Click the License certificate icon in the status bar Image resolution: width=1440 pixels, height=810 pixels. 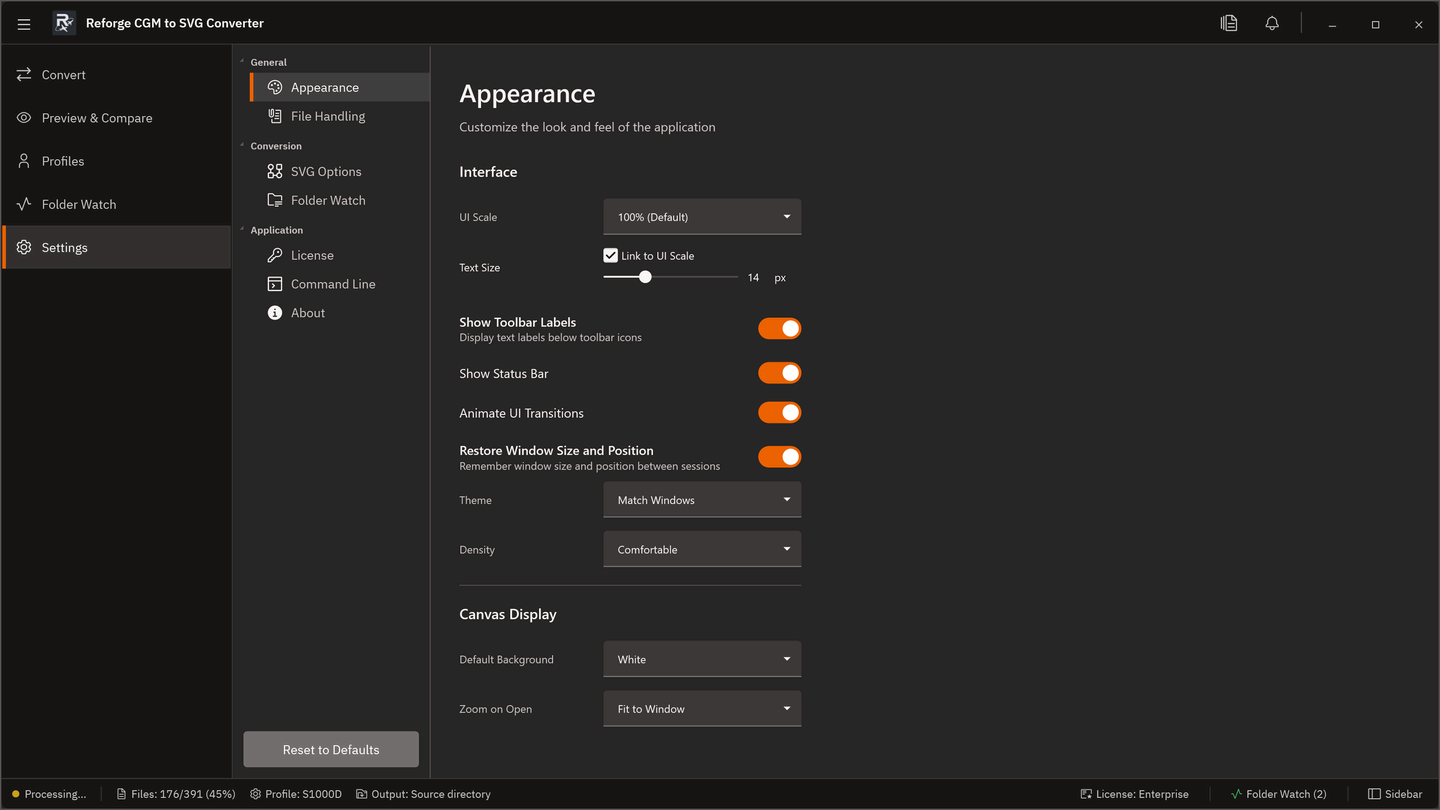tap(1086, 794)
